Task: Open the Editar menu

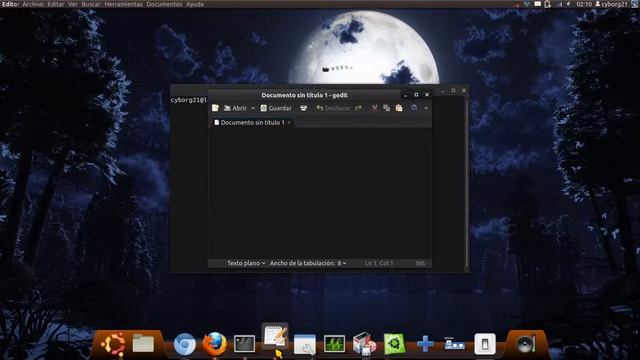Action: click(x=56, y=4)
